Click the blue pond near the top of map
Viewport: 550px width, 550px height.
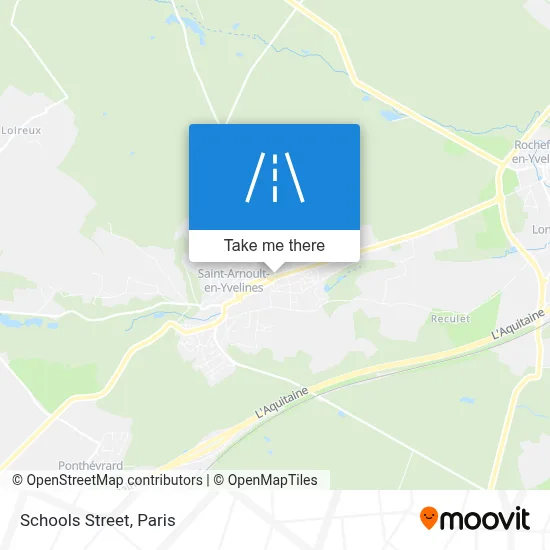[x=189, y=24]
